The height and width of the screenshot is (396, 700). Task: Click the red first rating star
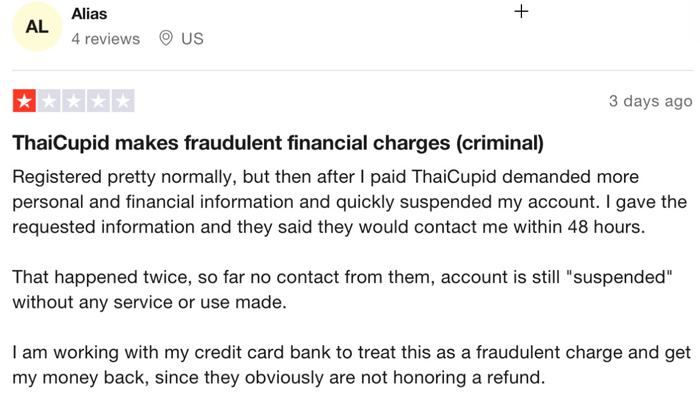[24, 101]
